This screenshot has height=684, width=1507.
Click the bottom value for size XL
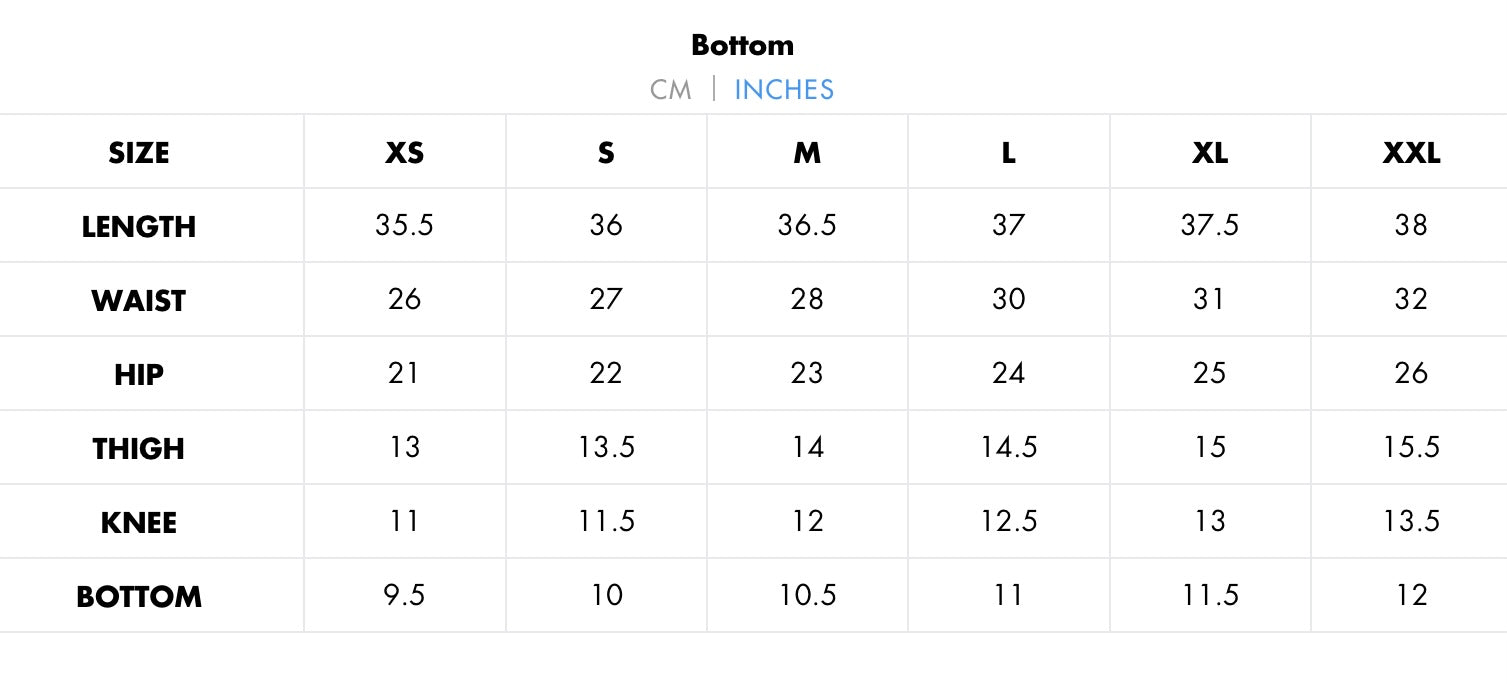[1210, 595]
